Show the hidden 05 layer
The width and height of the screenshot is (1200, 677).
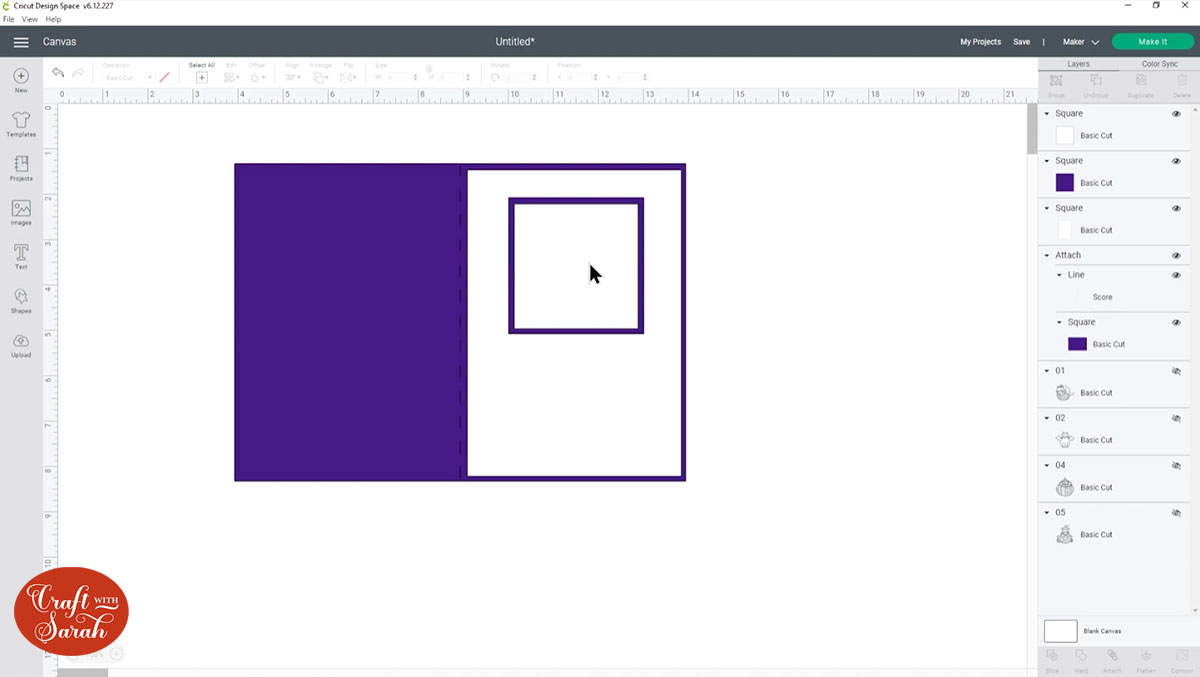[1176, 513]
